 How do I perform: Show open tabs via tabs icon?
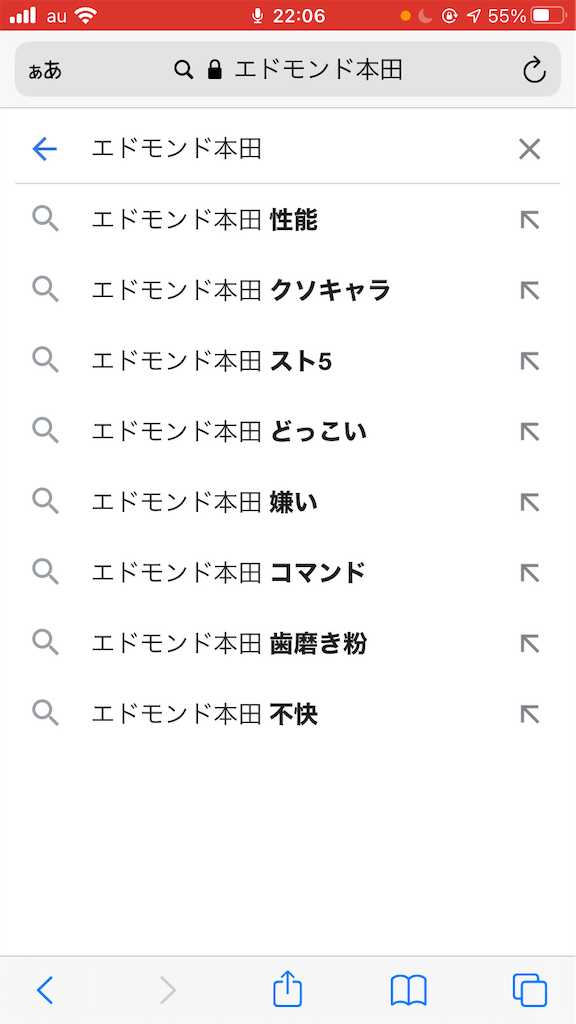[530, 990]
